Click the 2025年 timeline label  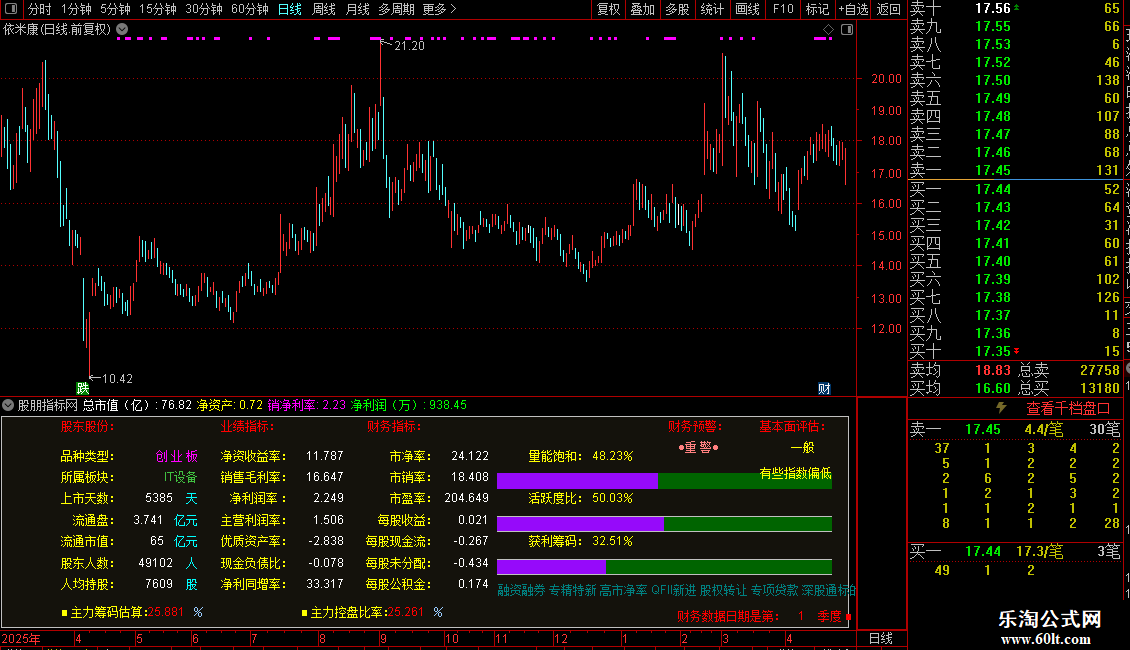21,638
